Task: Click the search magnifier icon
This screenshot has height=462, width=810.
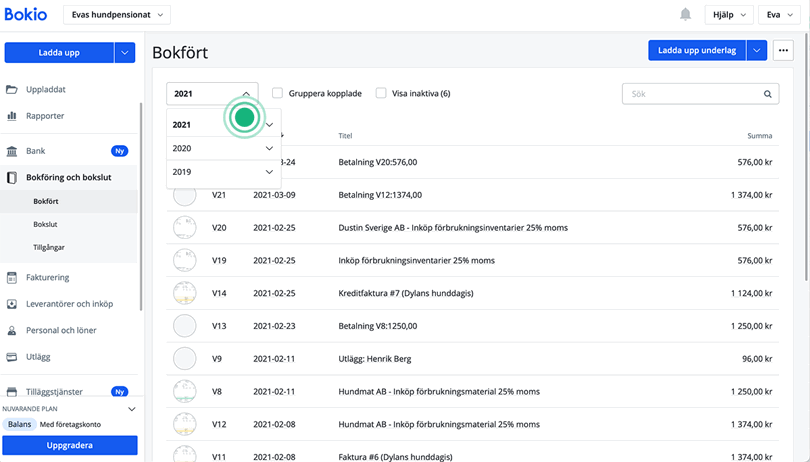Action: [x=768, y=94]
